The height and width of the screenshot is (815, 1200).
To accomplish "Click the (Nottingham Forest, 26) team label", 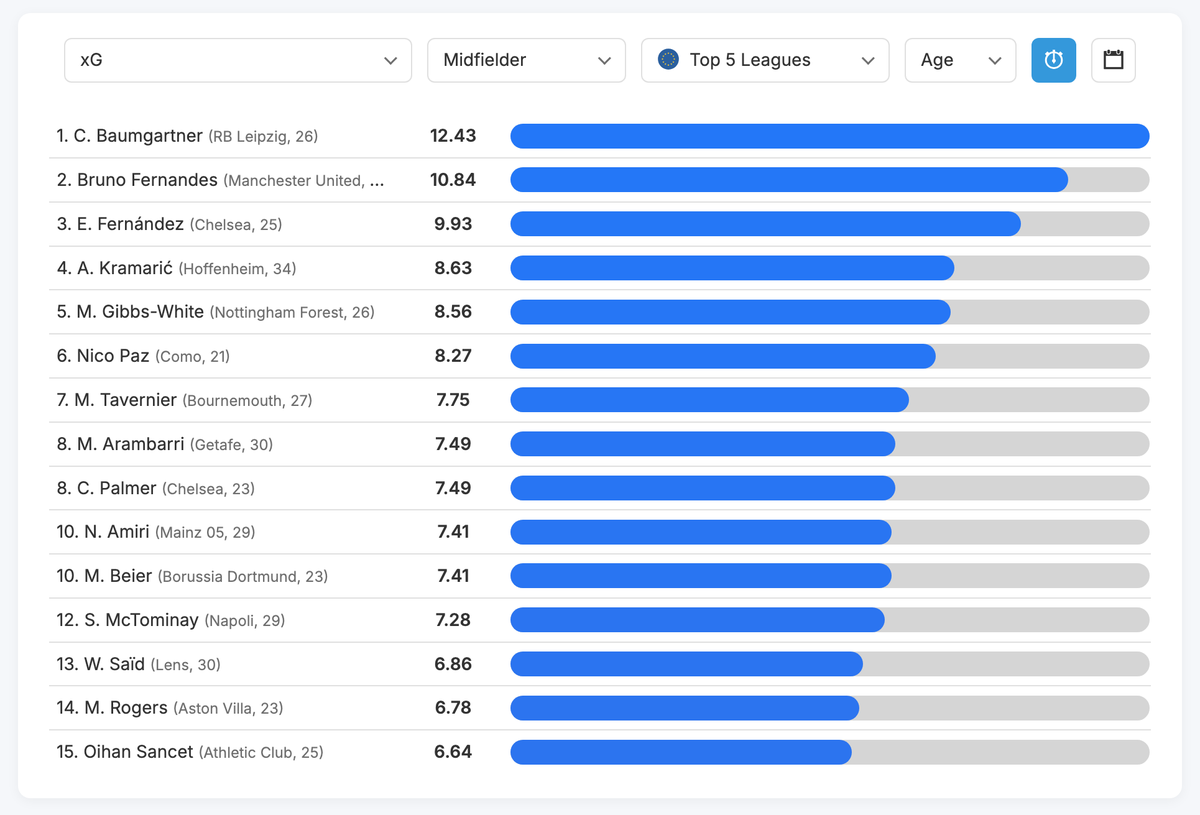I will tap(292, 313).
